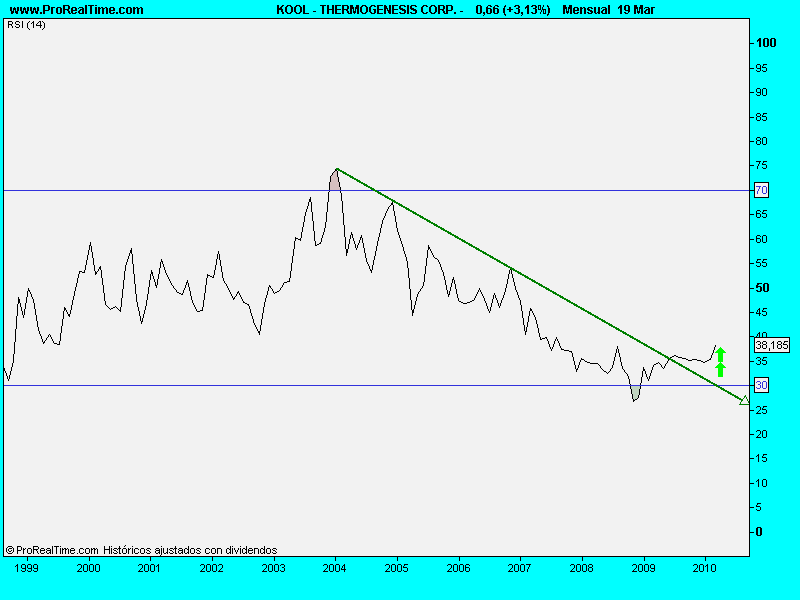Click the Históricos ajustados con dividendos note
The width and height of the screenshot is (800, 600).
(x=190, y=550)
